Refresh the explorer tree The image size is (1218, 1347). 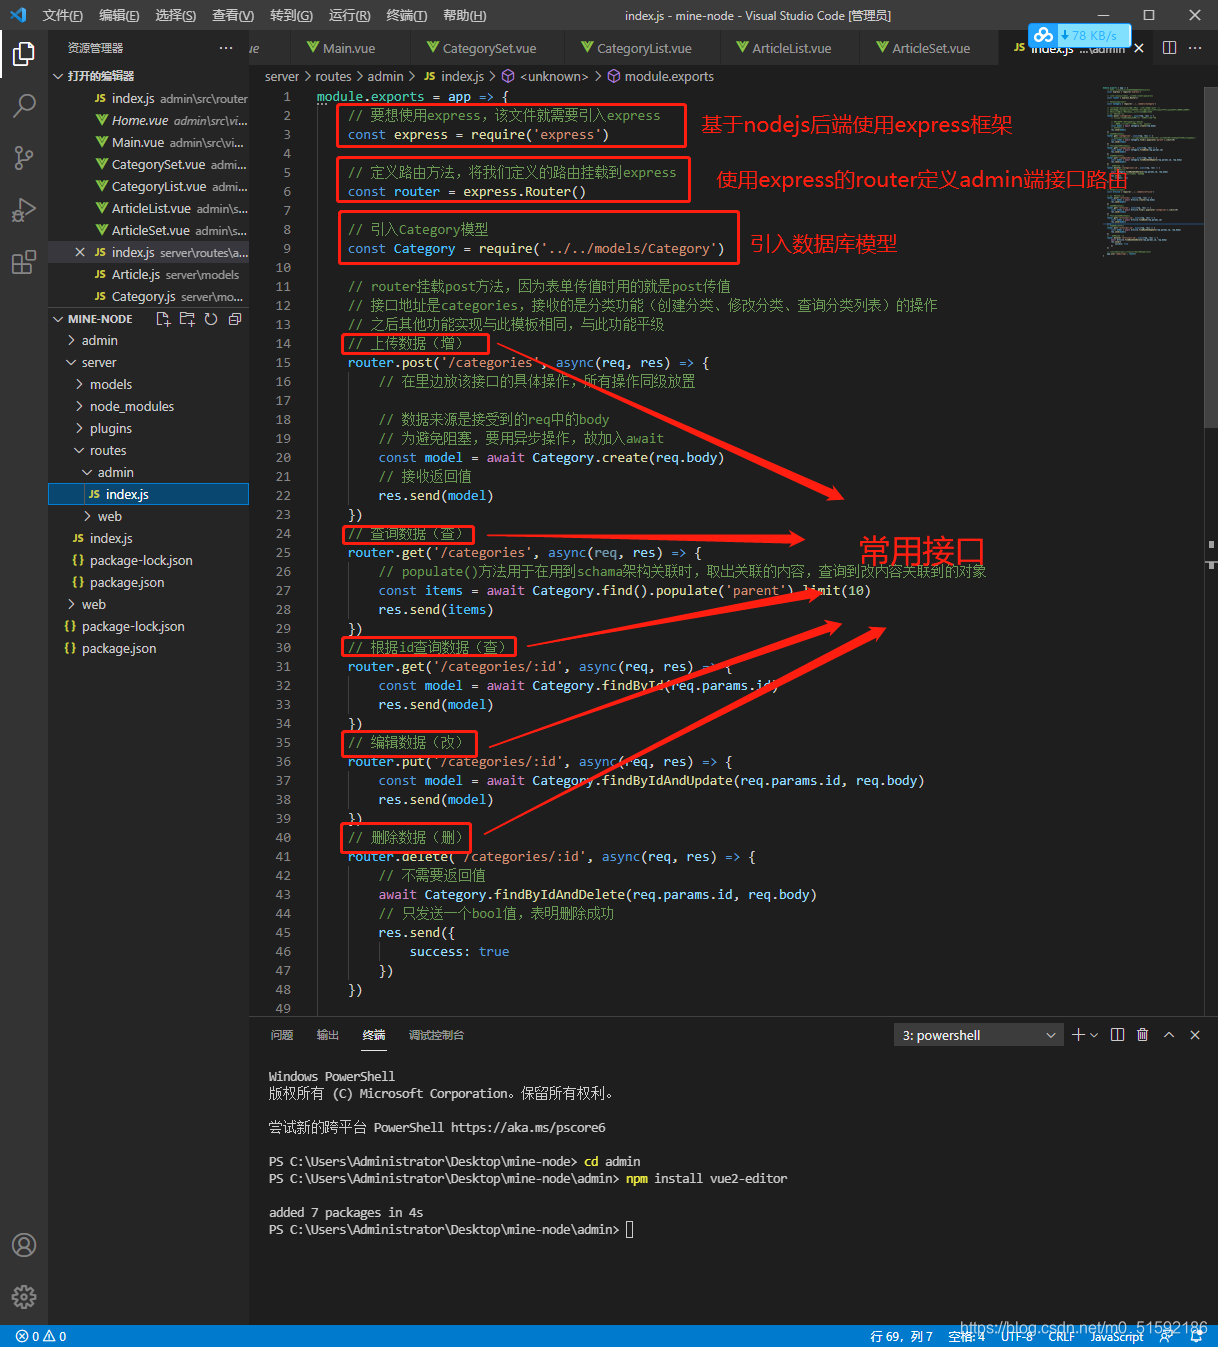coord(211,319)
